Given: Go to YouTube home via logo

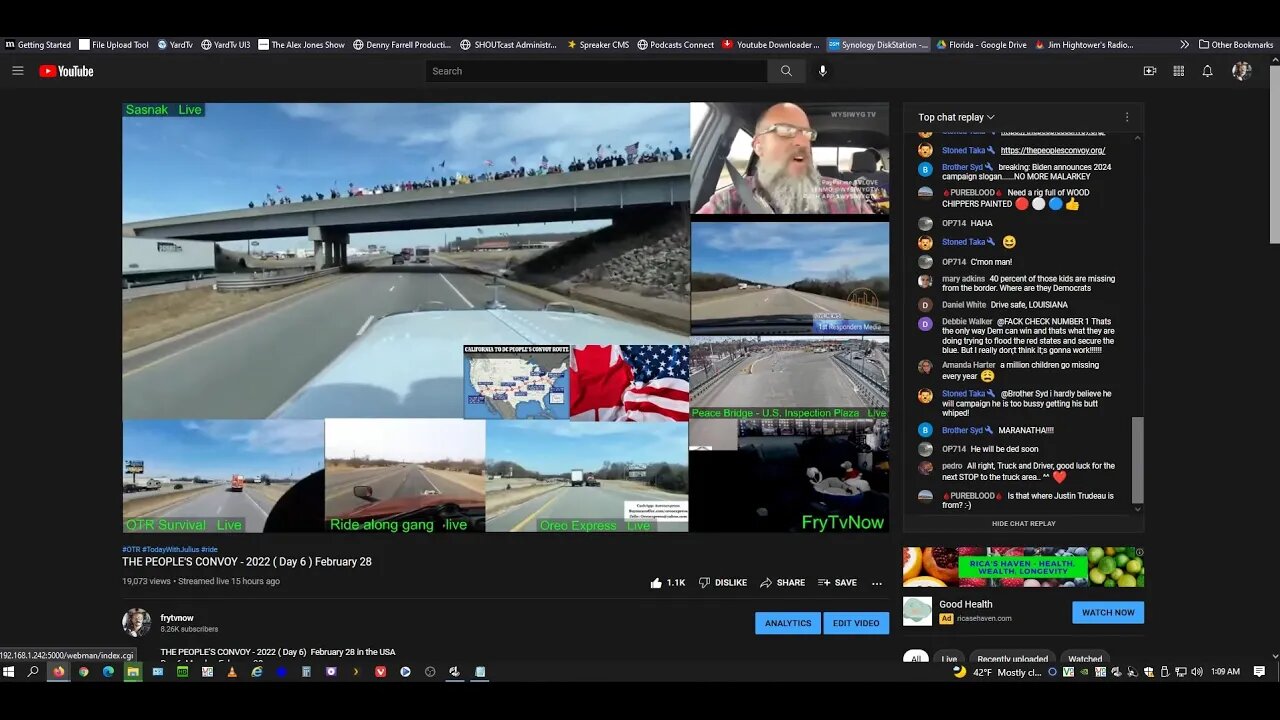Looking at the screenshot, I should point(66,71).
